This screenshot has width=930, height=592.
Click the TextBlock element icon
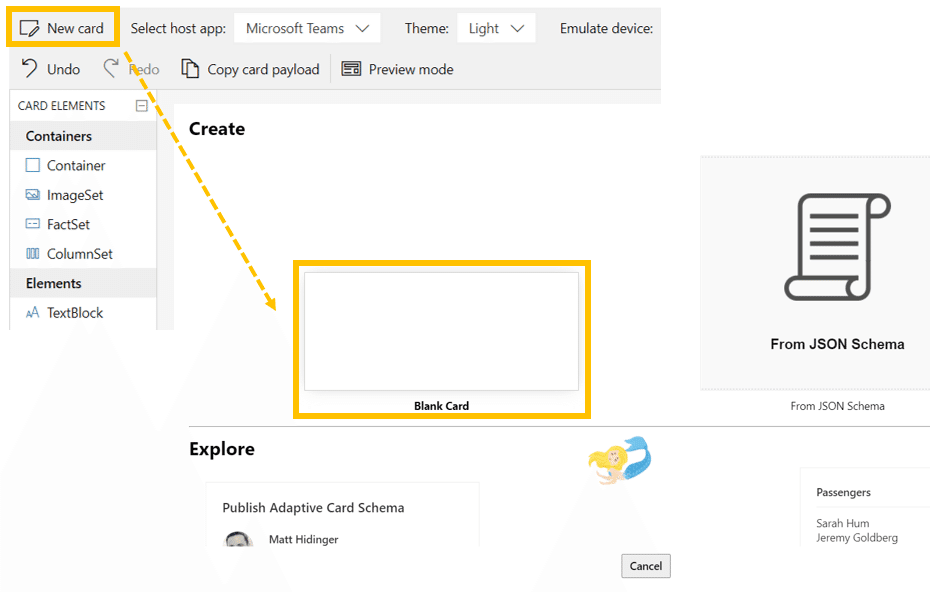(x=33, y=313)
